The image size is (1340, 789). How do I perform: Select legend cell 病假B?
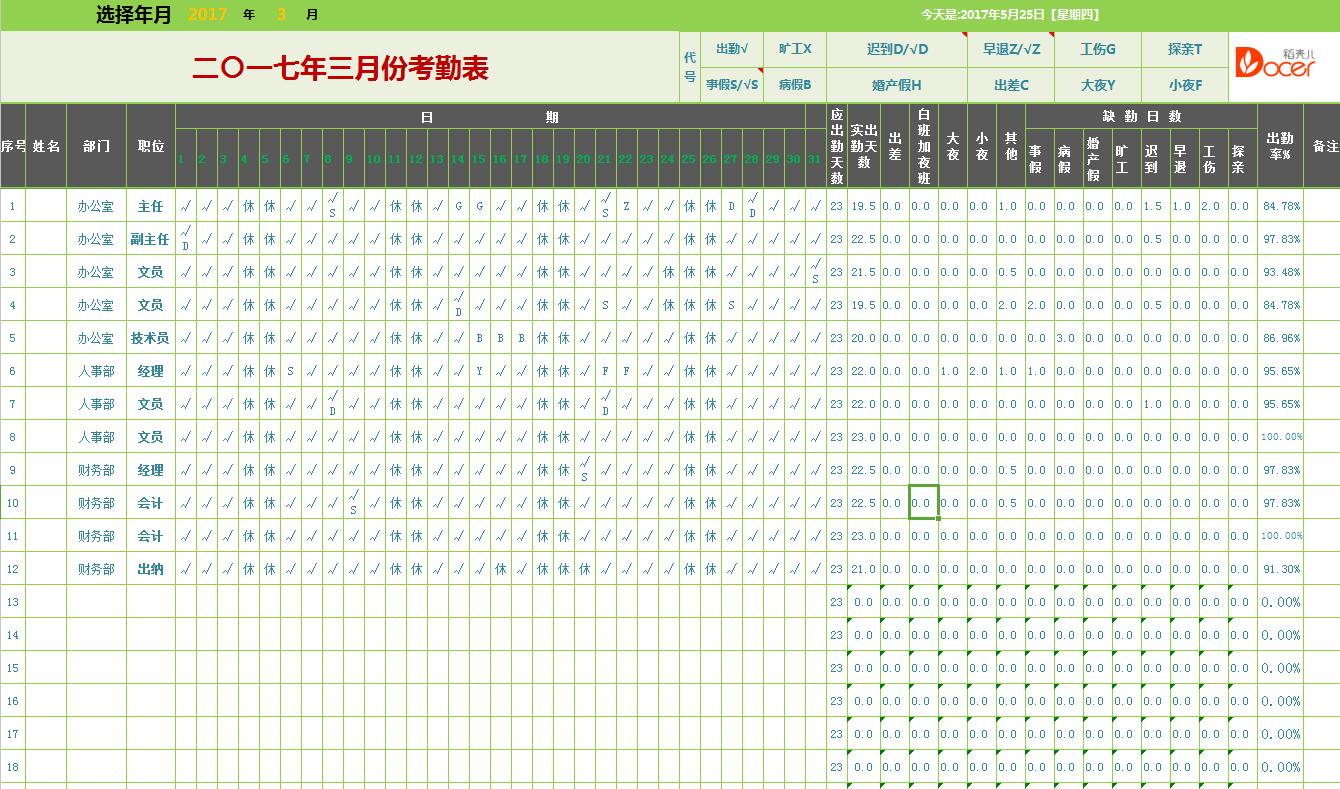click(795, 85)
